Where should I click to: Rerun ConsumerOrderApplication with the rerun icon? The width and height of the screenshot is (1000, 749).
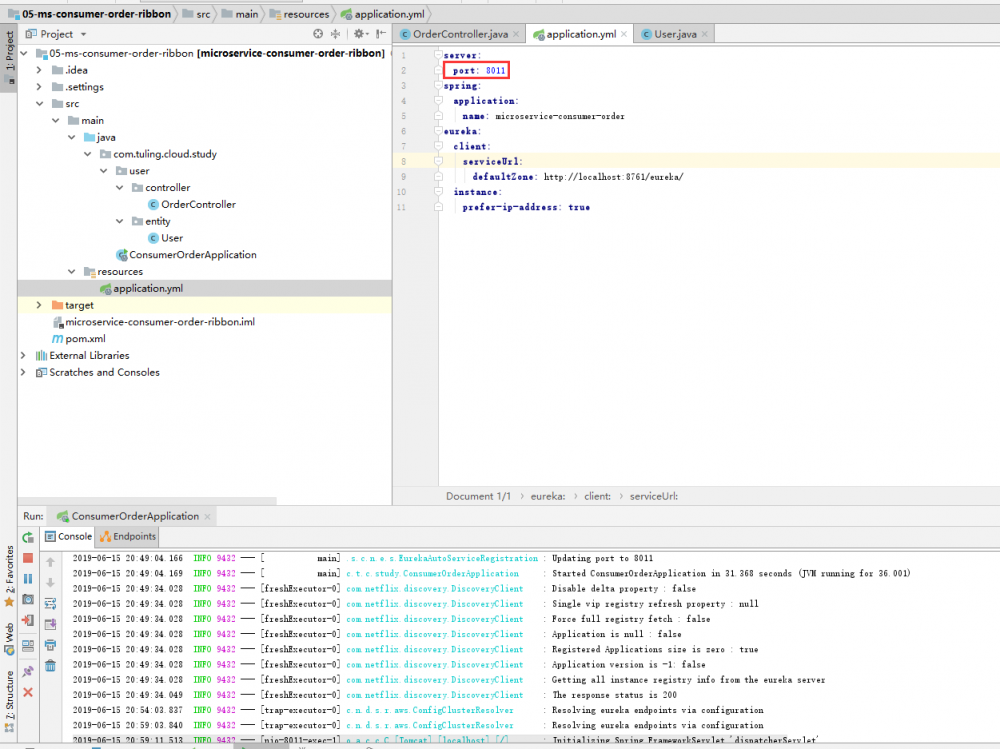tap(28, 537)
